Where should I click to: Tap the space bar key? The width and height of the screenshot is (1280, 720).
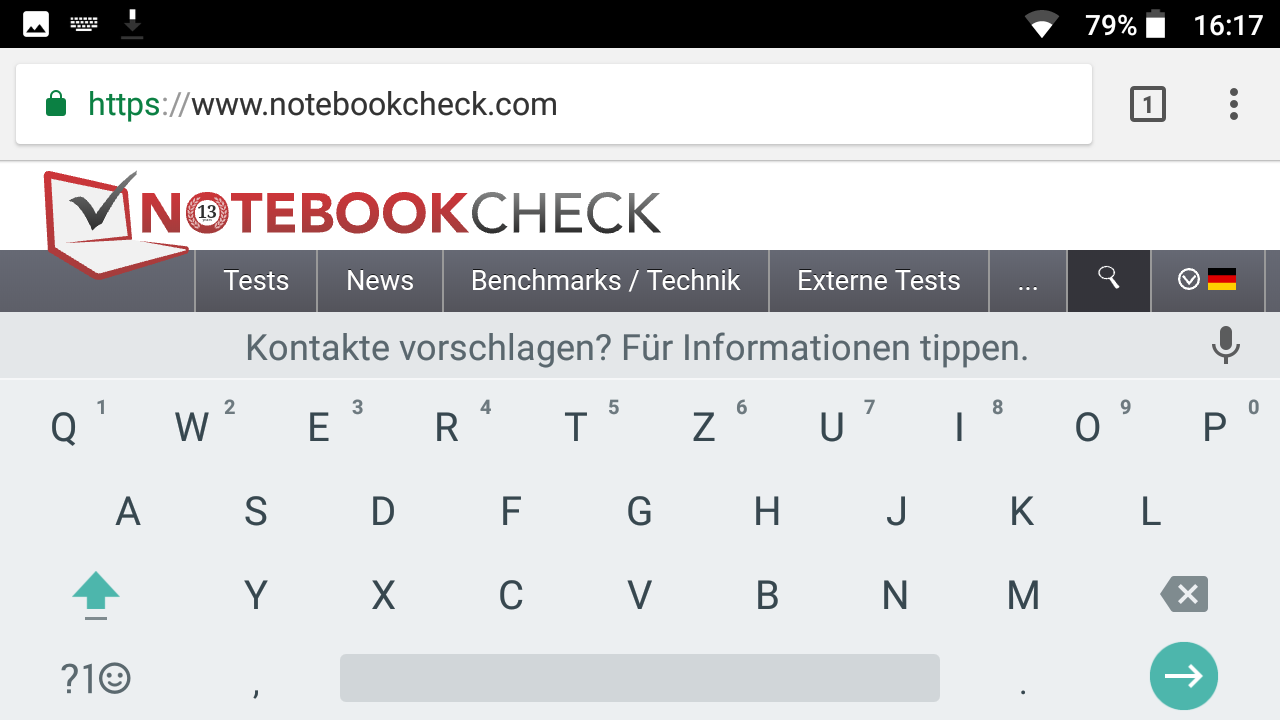click(640, 678)
